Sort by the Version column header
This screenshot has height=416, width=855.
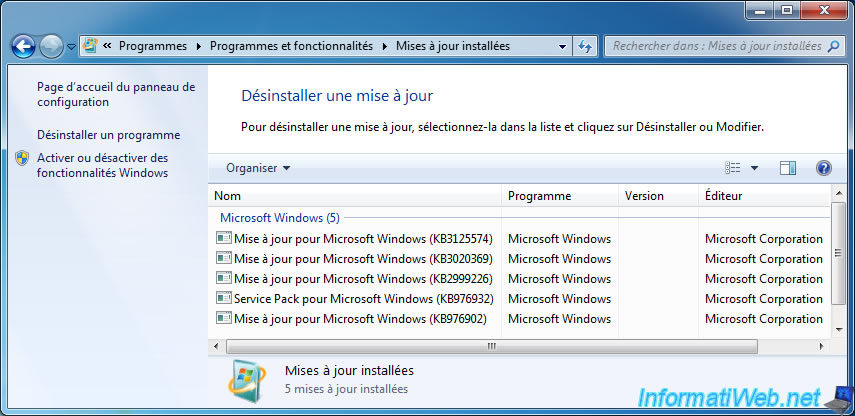(658, 196)
